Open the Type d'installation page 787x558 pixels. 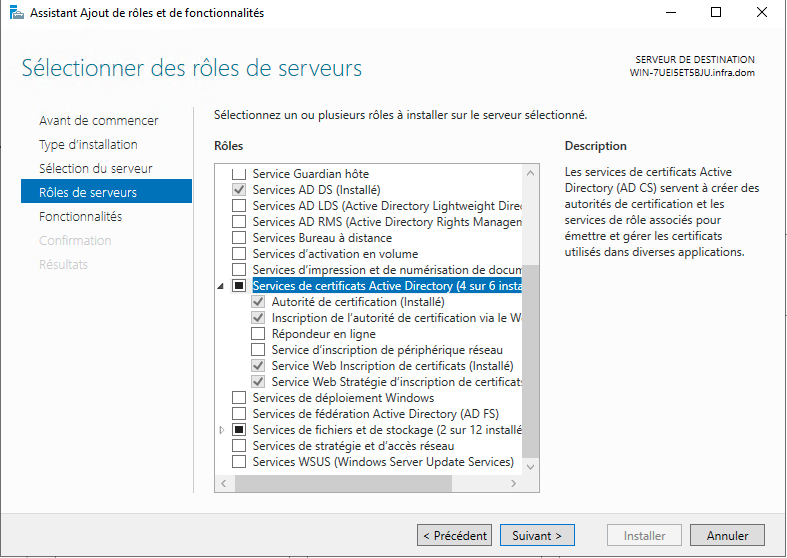pos(88,144)
